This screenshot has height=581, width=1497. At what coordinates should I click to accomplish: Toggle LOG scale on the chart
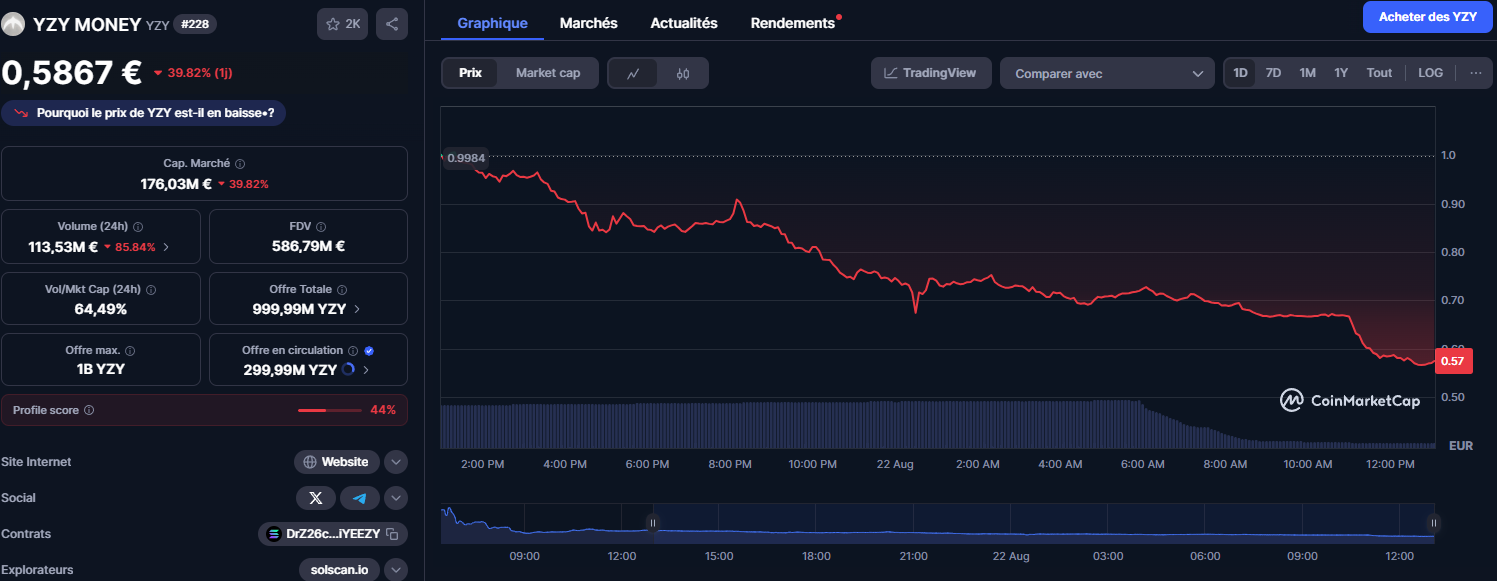tap(1430, 73)
